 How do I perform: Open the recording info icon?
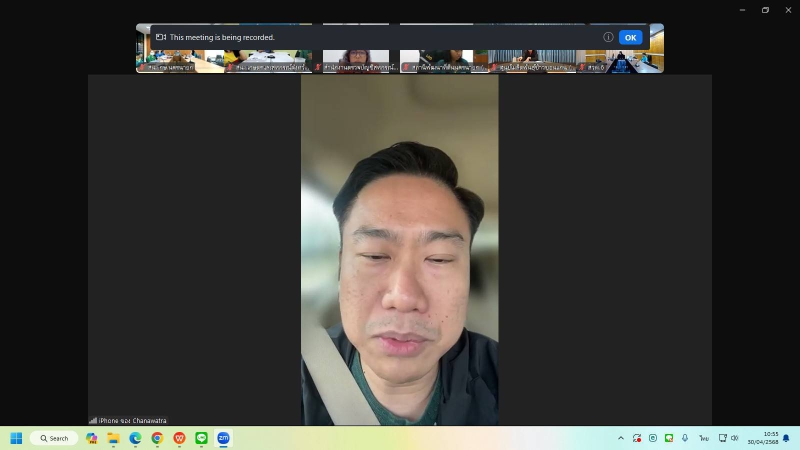point(608,37)
